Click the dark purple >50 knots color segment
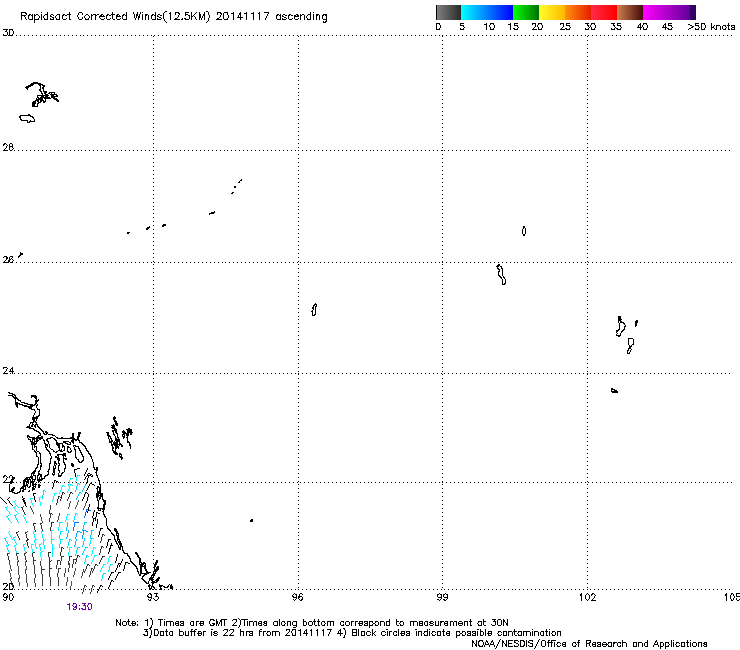This screenshot has width=740, height=650. (692, 12)
